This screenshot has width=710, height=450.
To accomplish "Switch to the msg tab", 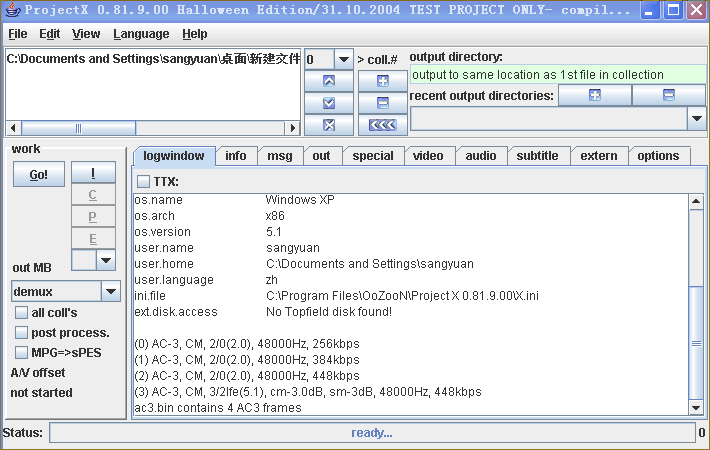I will coord(280,156).
